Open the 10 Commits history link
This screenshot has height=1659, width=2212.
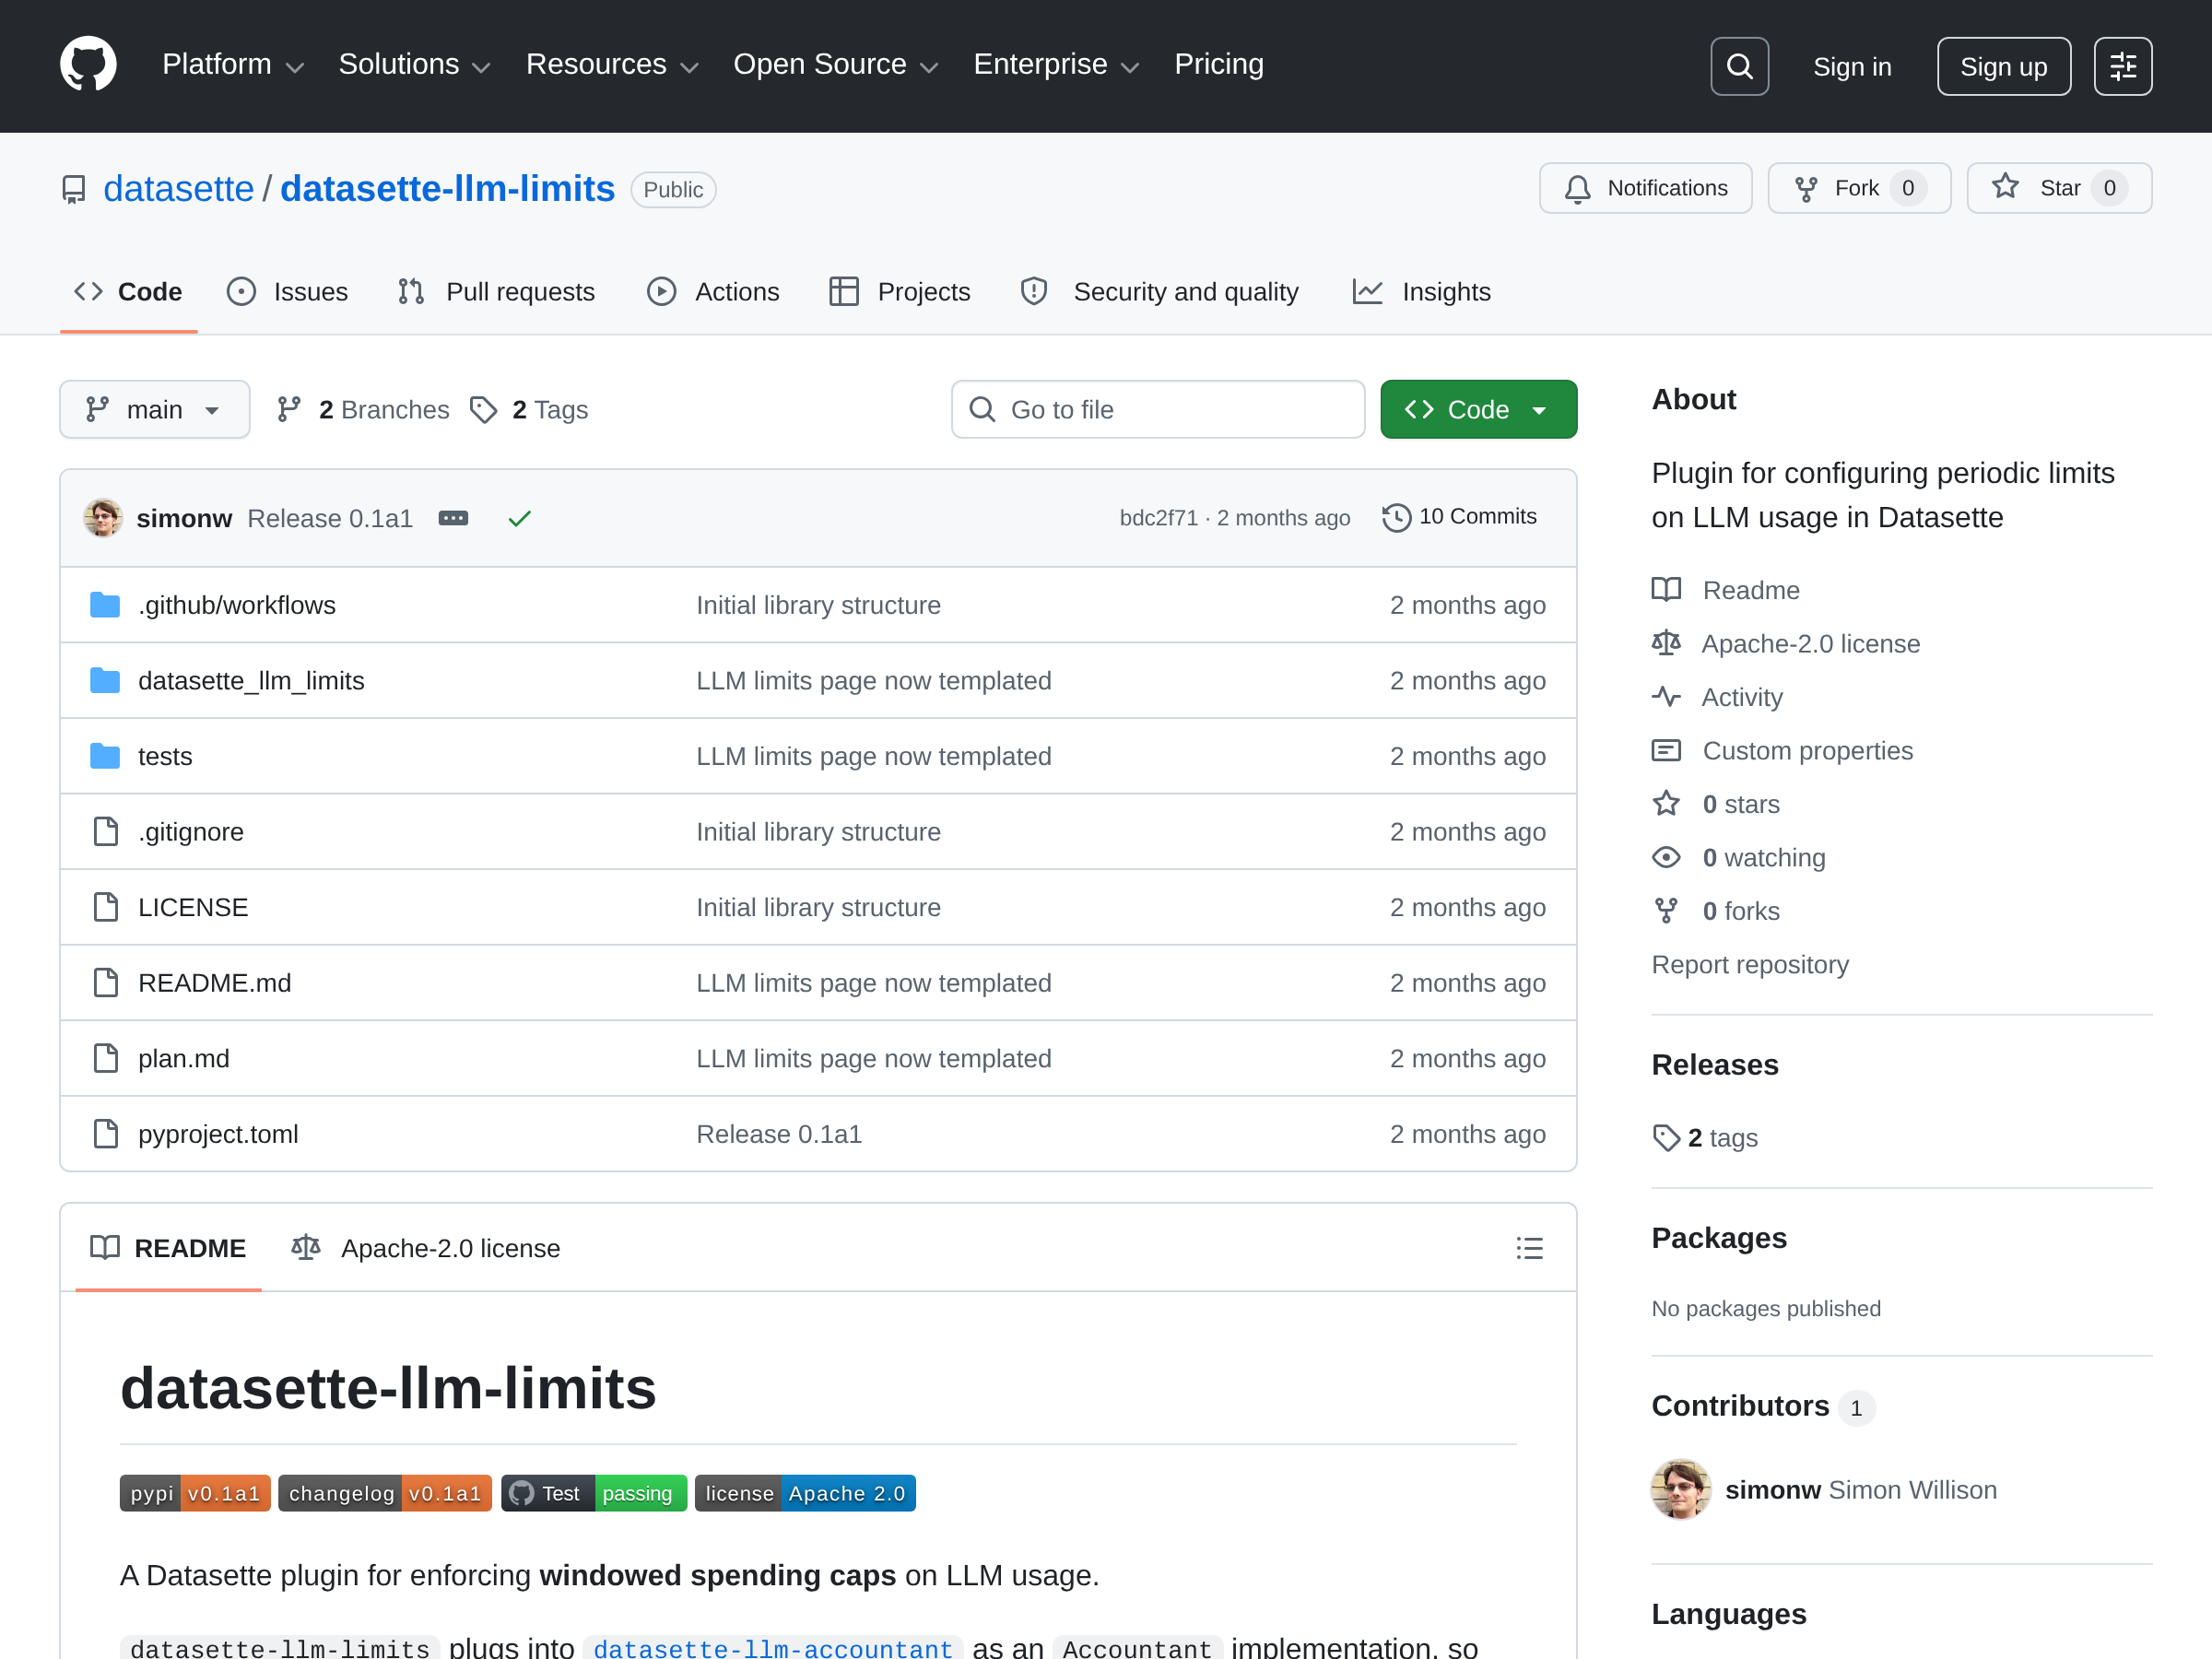point(1460,517)
